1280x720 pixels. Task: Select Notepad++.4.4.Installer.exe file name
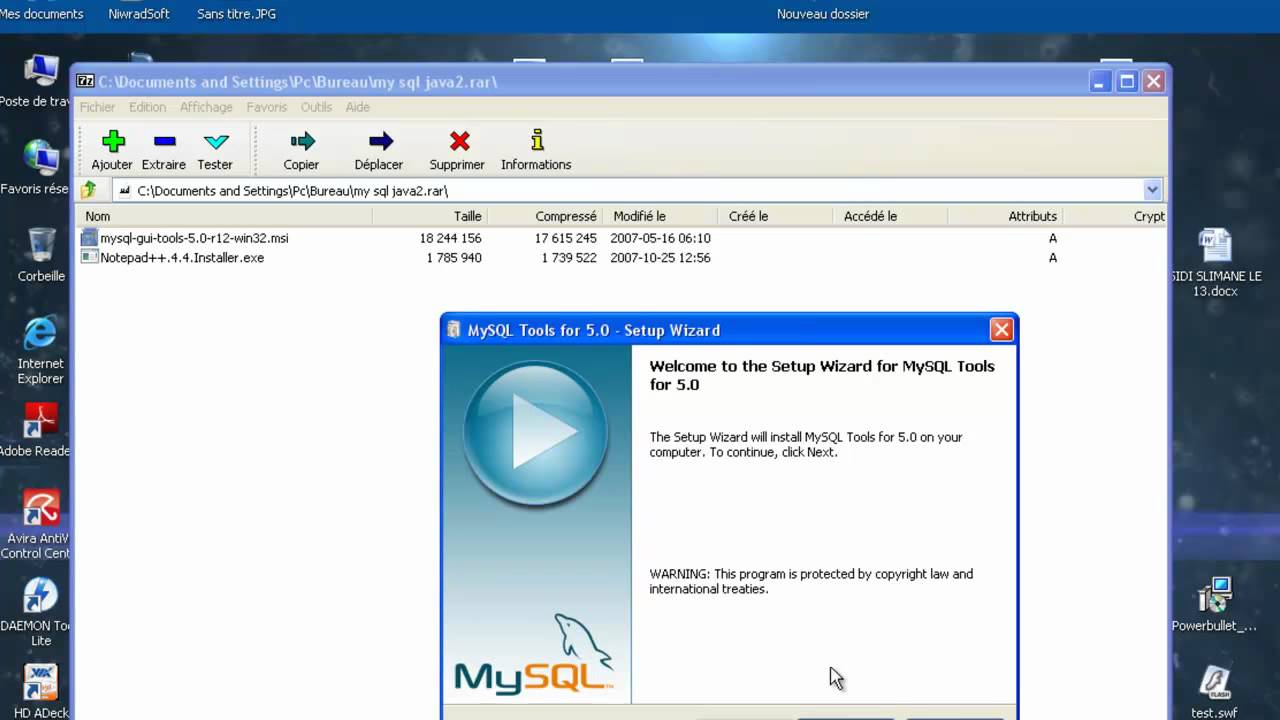pos(182,257)
